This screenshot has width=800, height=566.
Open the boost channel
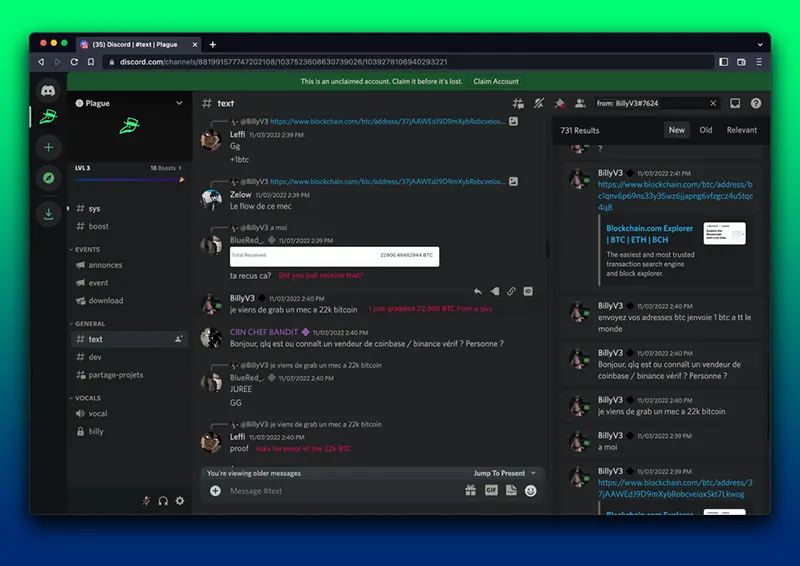coord(129,226)
